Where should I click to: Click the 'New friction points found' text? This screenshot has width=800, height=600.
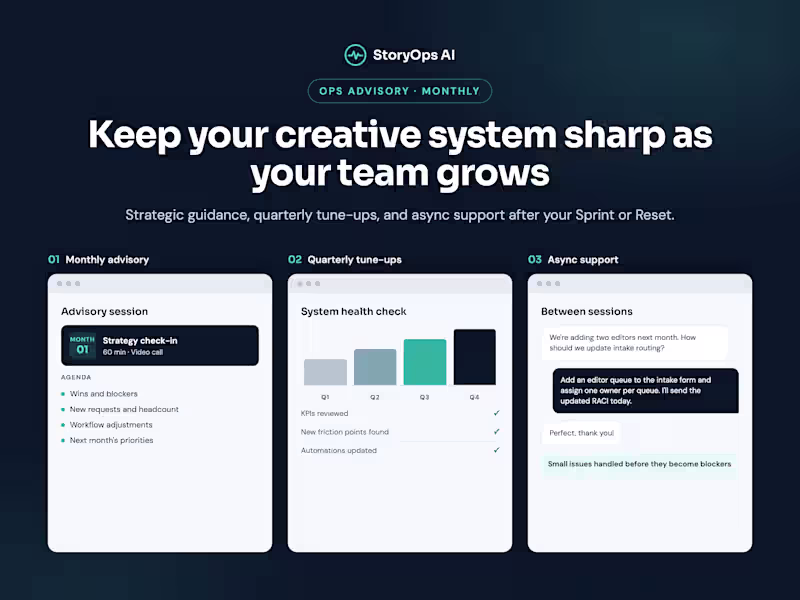(345, 432)
